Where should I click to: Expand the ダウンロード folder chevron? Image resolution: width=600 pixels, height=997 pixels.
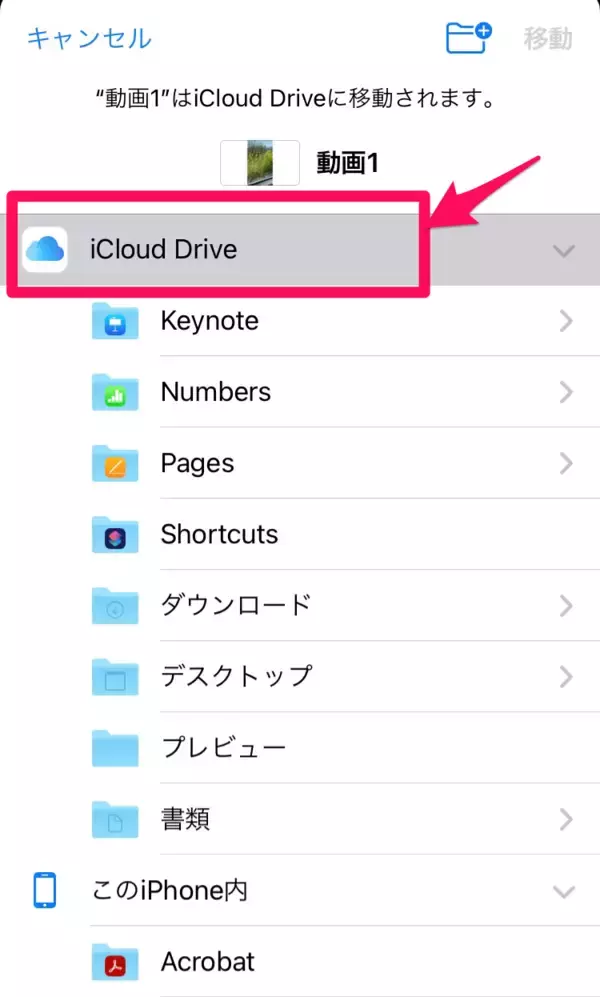(566, 606)
